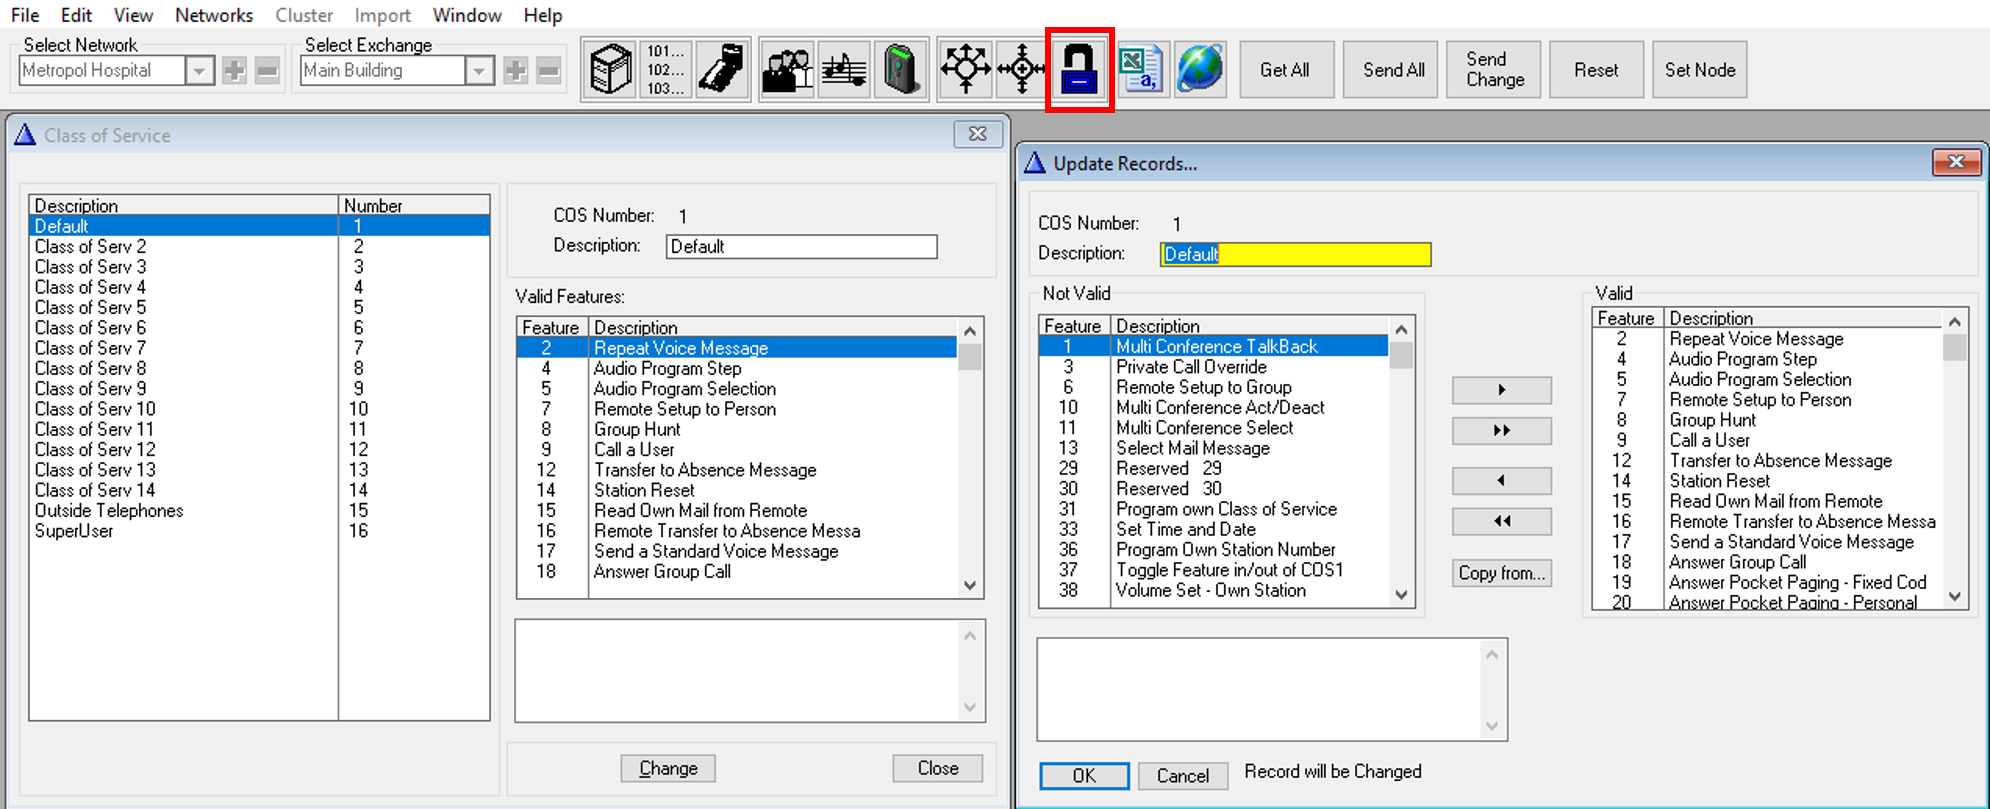
Task: Click the telephone handset toolbar icon
Action: coord(723,70)
